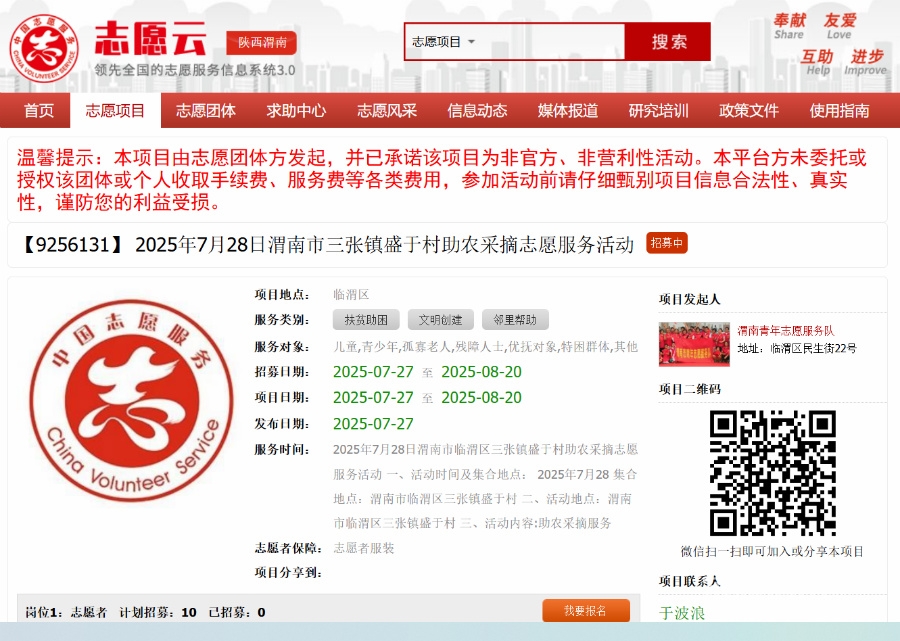
Task: Select the 文明创建 service category tag
Action: click(x=440, y=320)
